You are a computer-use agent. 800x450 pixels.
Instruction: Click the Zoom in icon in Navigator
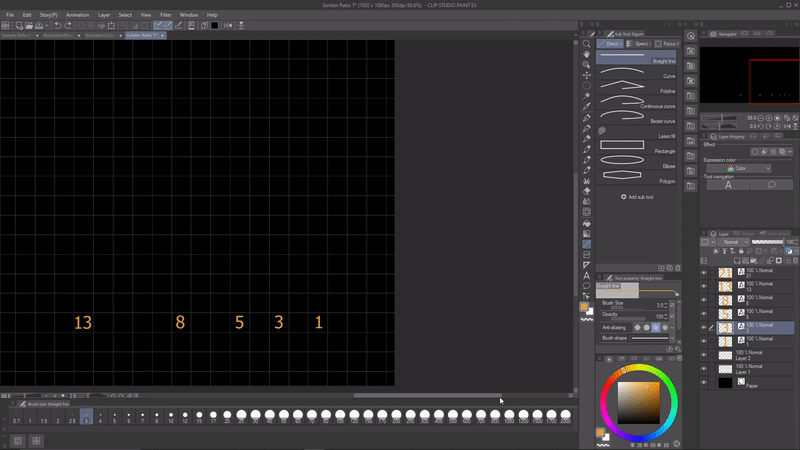coord(769,118)
